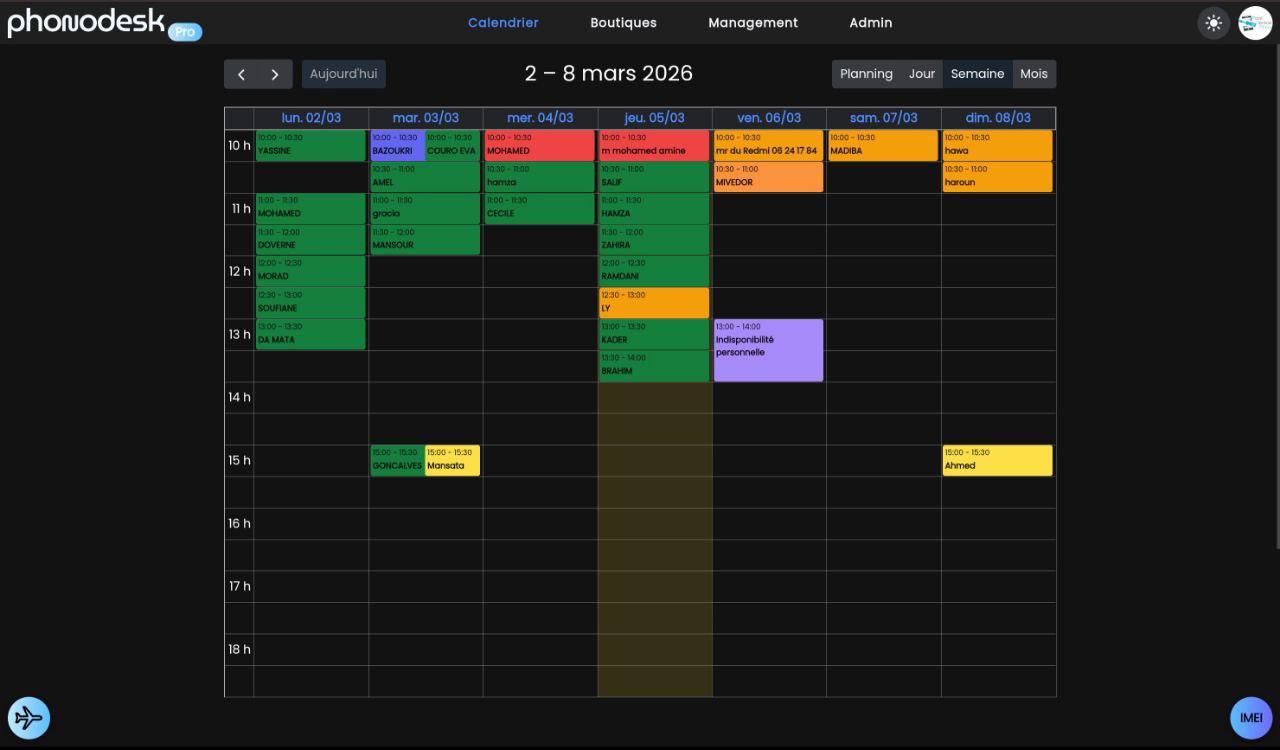The height and width of the screenshot is (750, 1280).
Task: Click the phonodesk logo
Action: pos(87,21)
